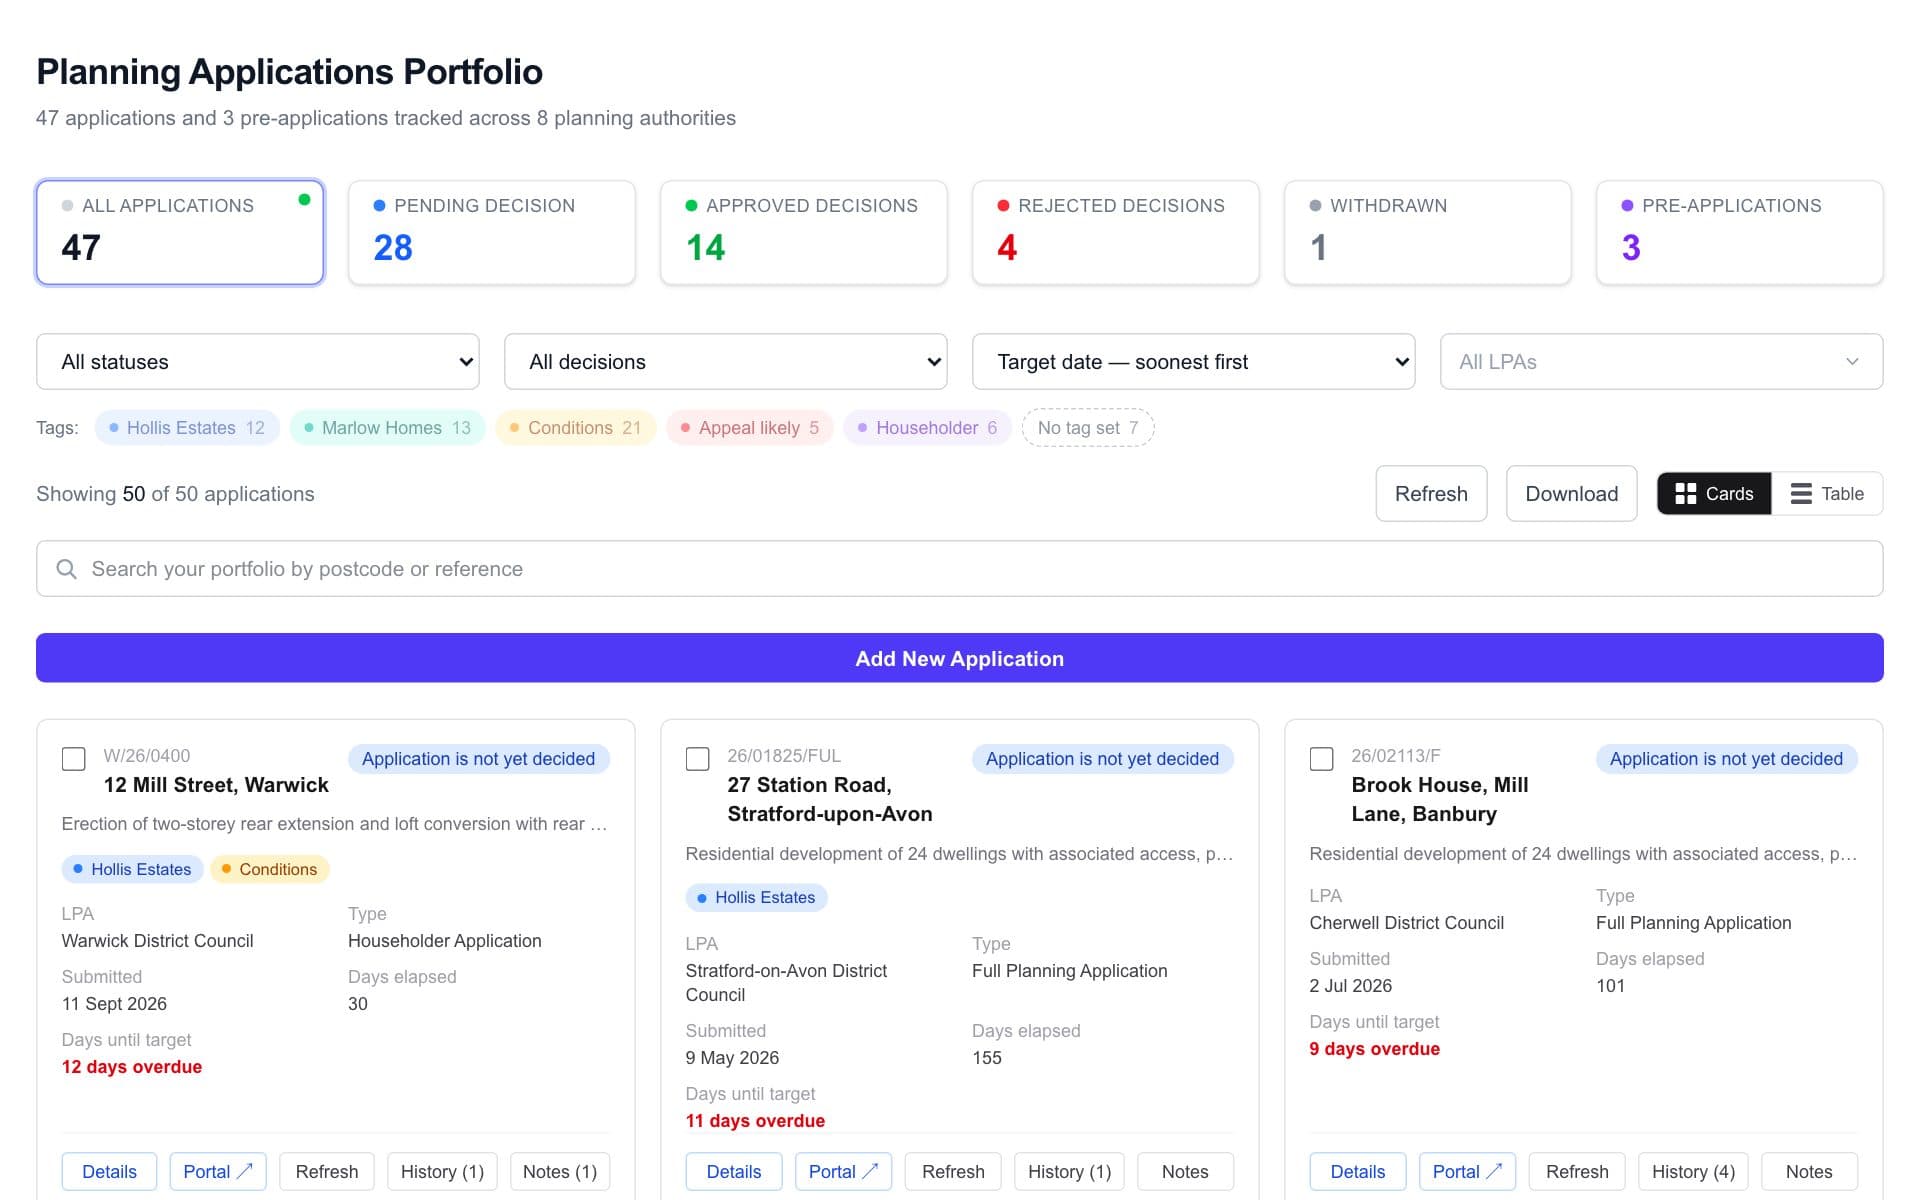The image size is (1920, 1200).
Task: Select the Approved Decisions tile
Action: pos(804,232)
